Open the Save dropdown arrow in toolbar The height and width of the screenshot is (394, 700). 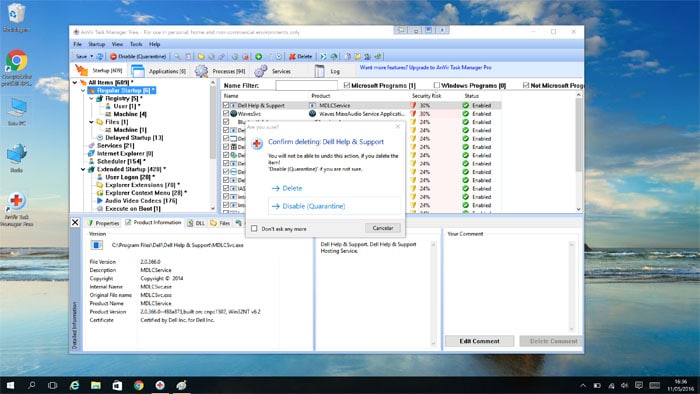pyautogui.click(x=92, y=57)
